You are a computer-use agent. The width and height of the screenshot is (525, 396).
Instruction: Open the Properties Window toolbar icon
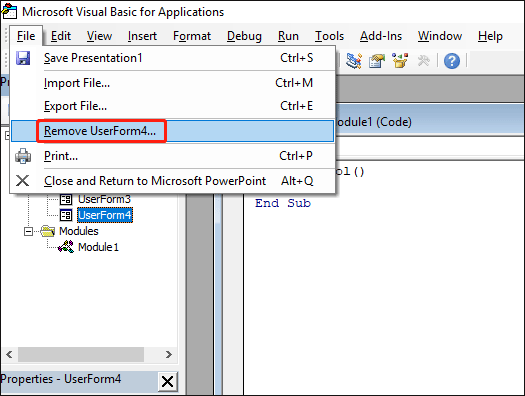(377, 61)
